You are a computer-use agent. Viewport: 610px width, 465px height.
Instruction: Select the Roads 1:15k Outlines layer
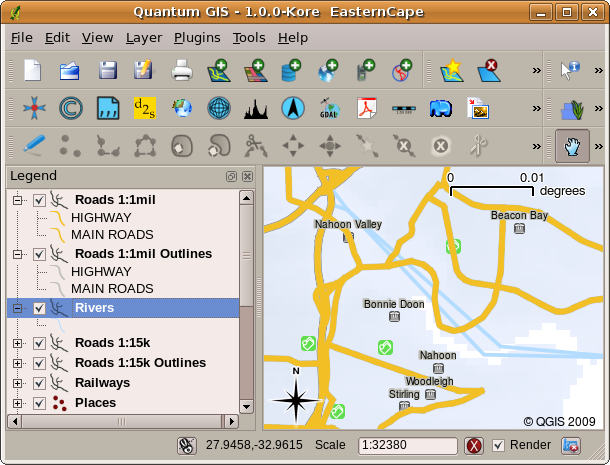point(140,363)
